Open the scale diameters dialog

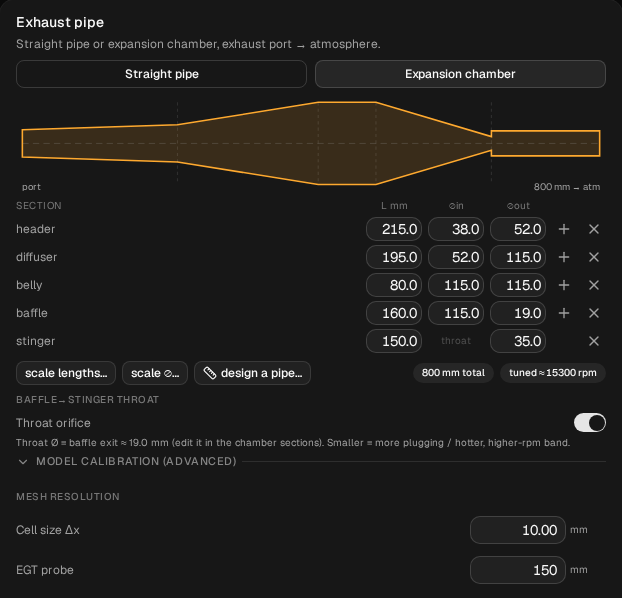tap(155, 373)
